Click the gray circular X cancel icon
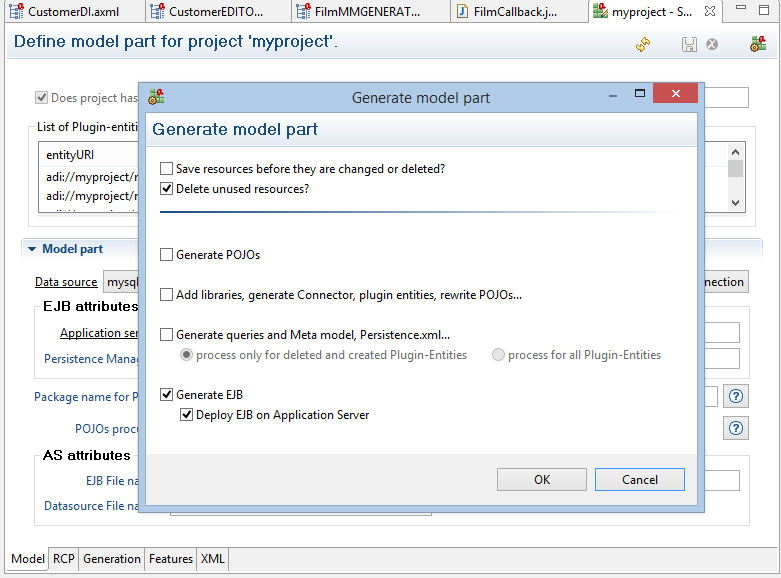Image resolution: width=781 pixels, height=578 pixels. [x=712, y=45]
